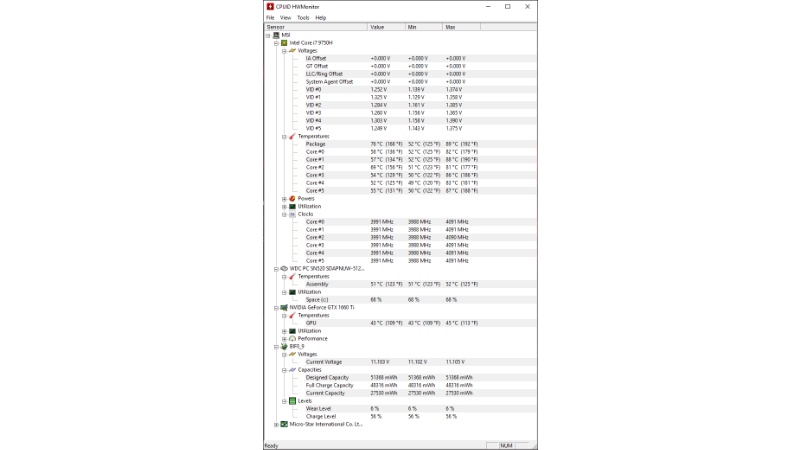This screenshot has height=450, width=800.
Task: Click the Powers flame icon
Action: pos(292,198)
